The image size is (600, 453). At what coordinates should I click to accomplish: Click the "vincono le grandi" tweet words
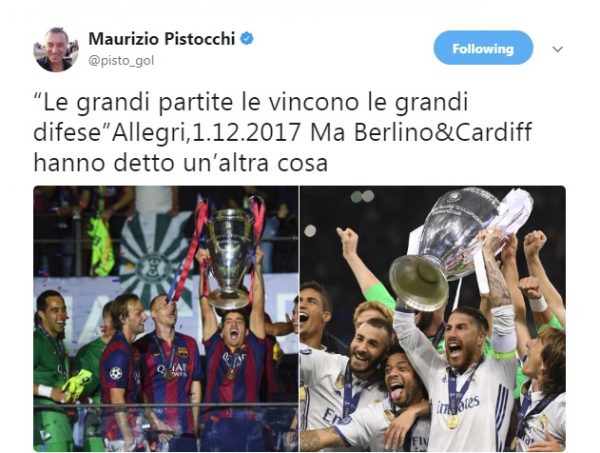[x=368, y=102]
